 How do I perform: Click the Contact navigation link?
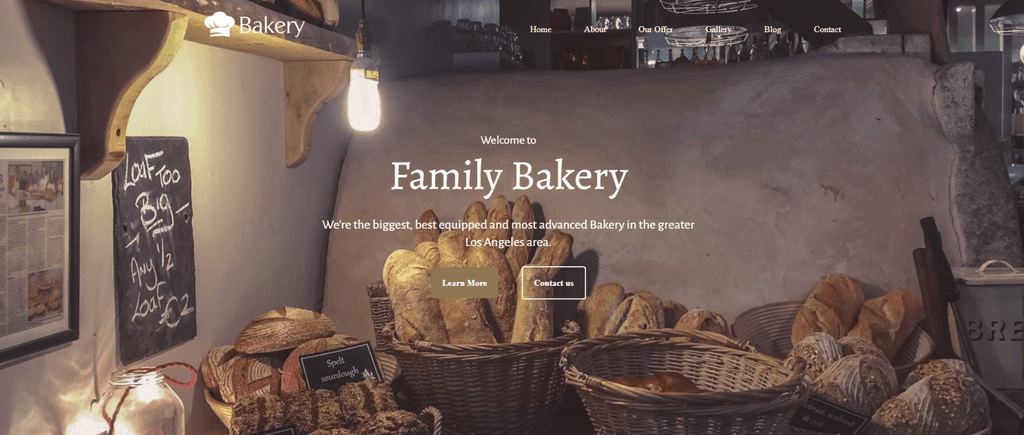tap(827, 29)
